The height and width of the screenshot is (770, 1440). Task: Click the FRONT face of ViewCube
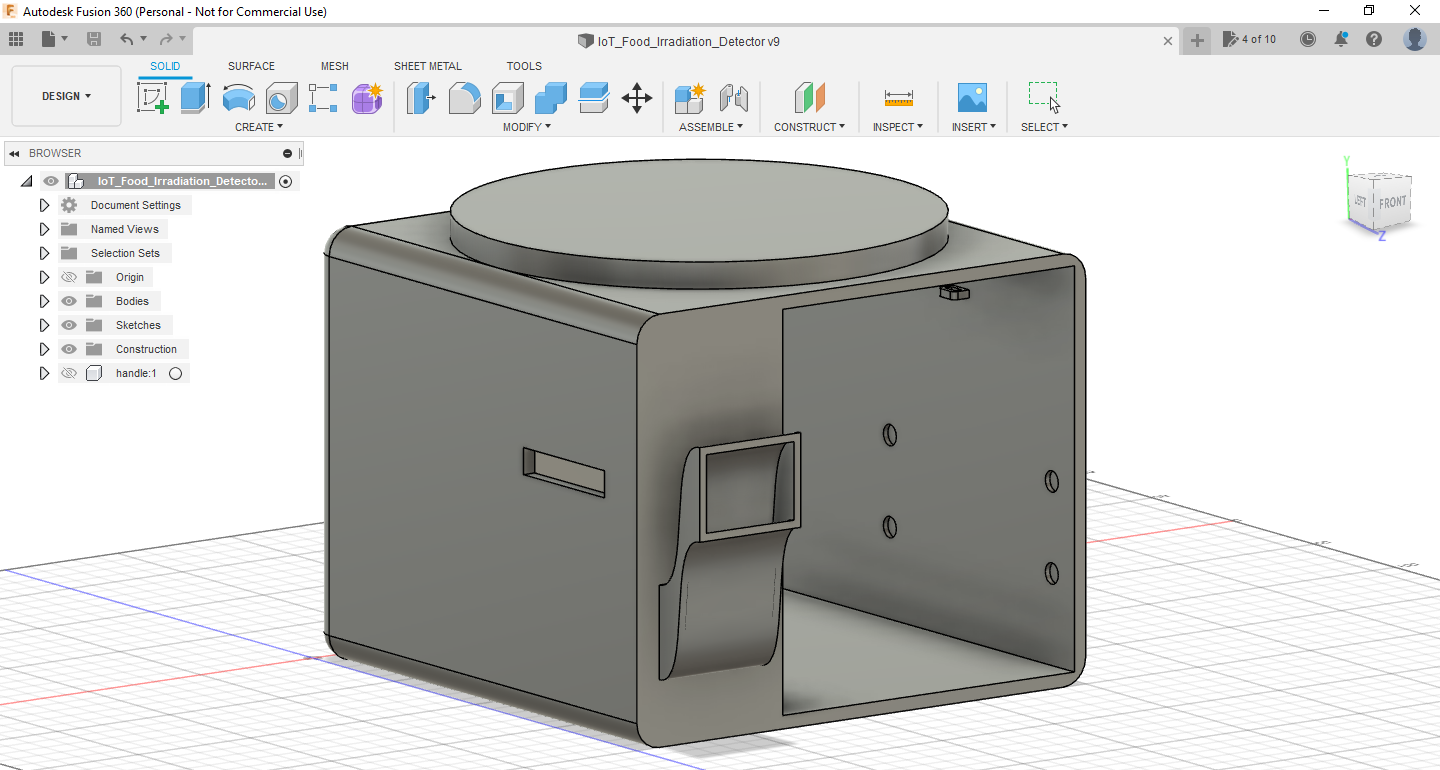1392,203
